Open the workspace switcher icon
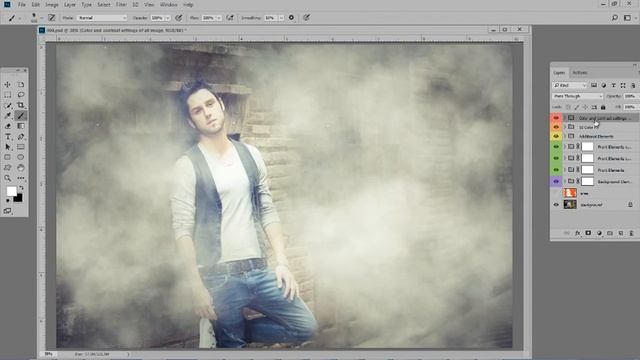 [628, 18]
